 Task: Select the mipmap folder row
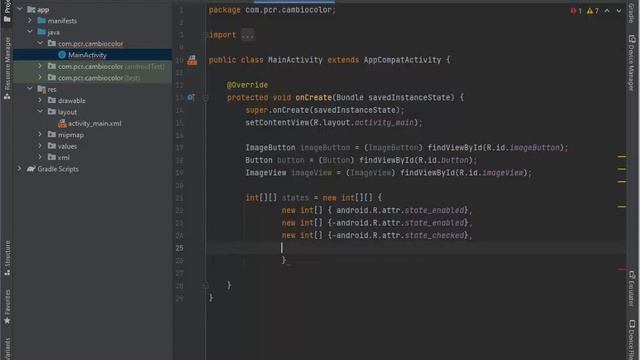(x=93, y=135)
